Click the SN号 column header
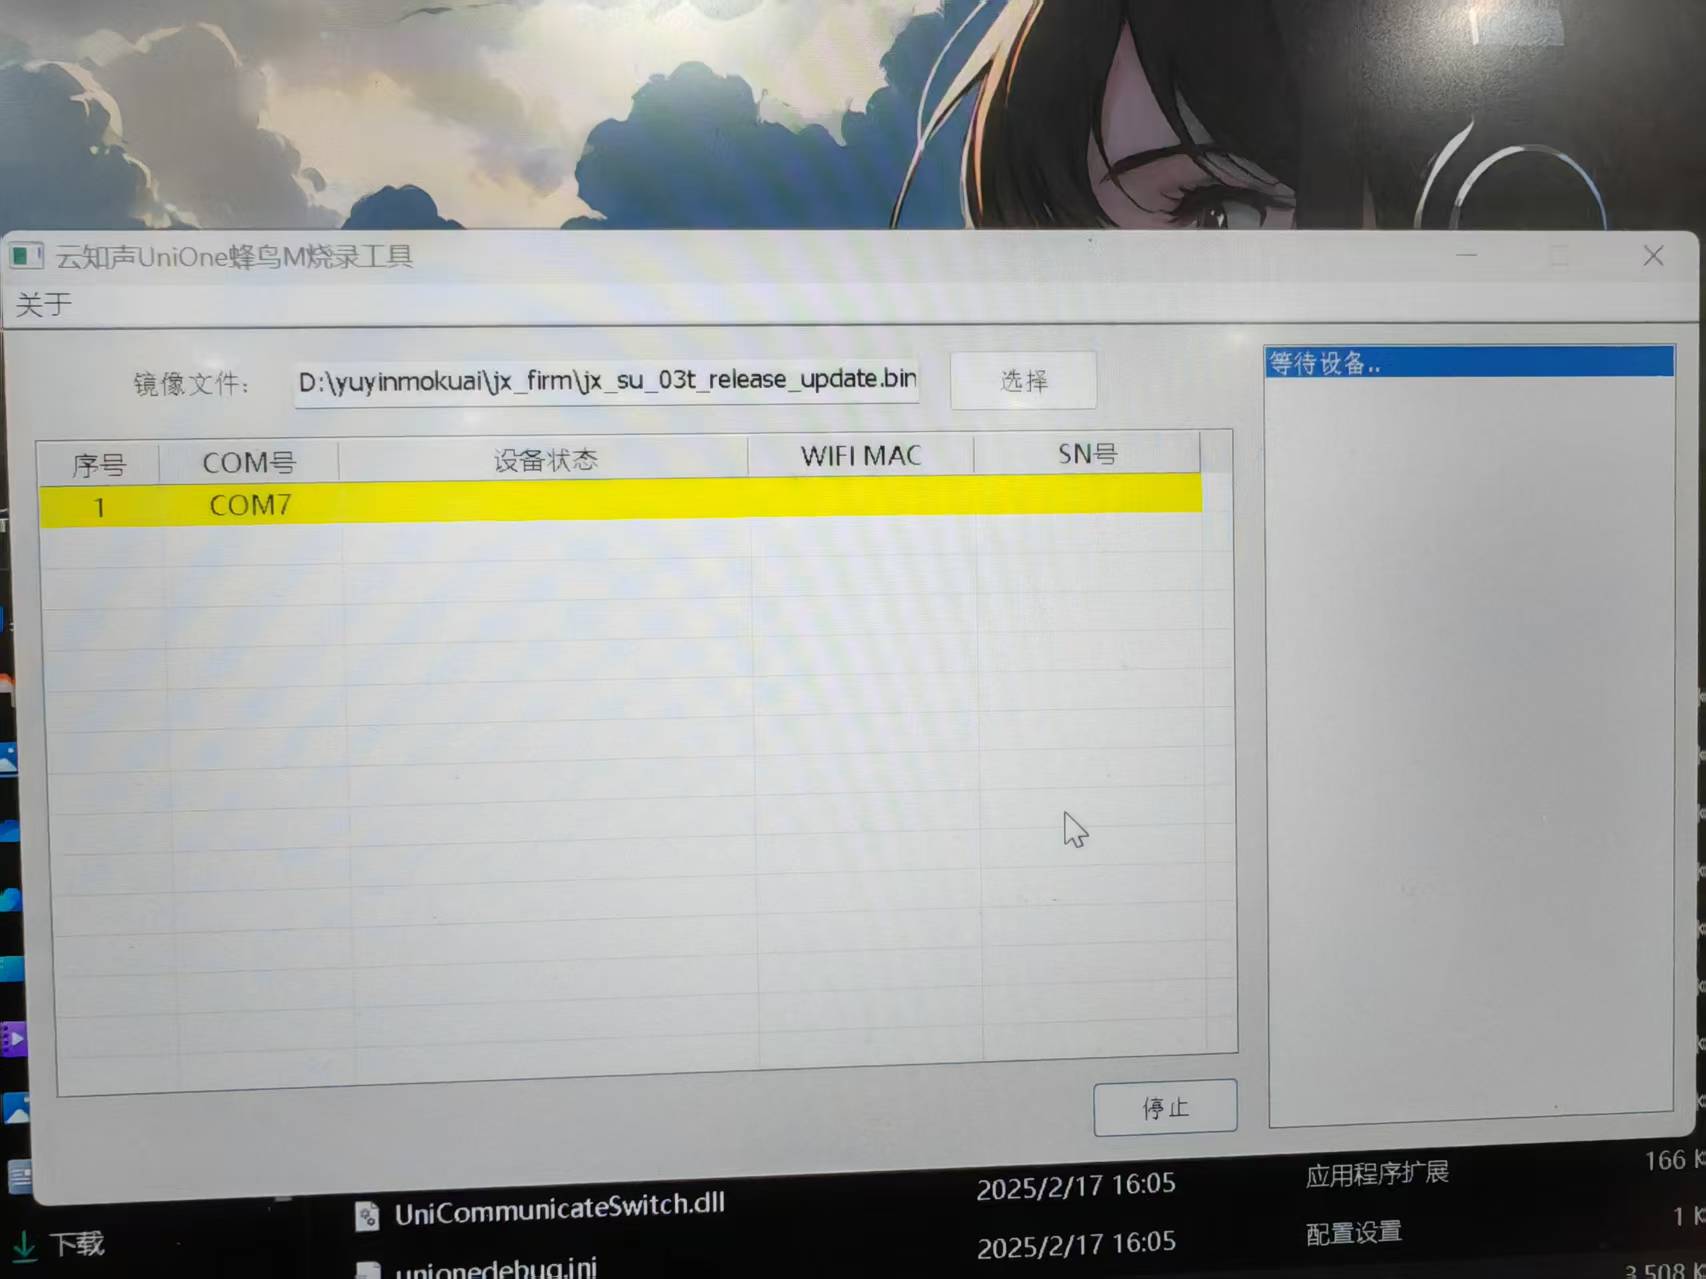Viewport: 1706px width, 1279px height. 1087,454
